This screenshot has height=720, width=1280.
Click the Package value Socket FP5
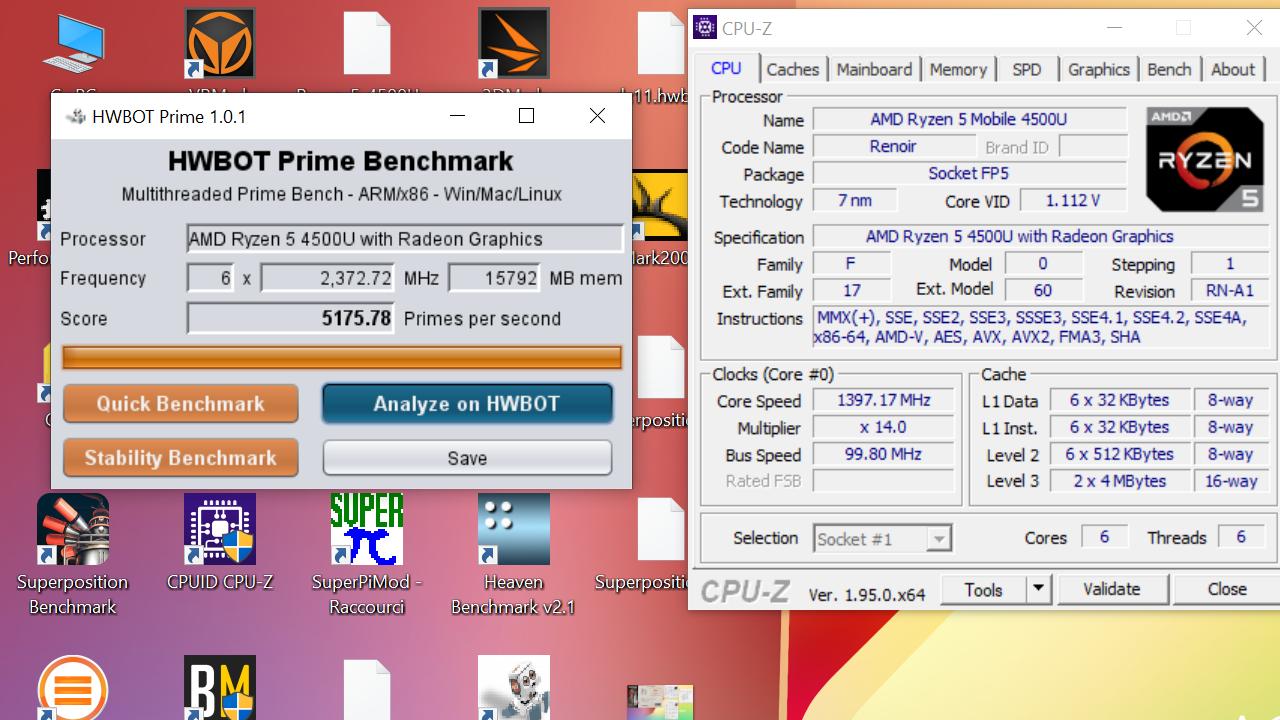[969, 173]
